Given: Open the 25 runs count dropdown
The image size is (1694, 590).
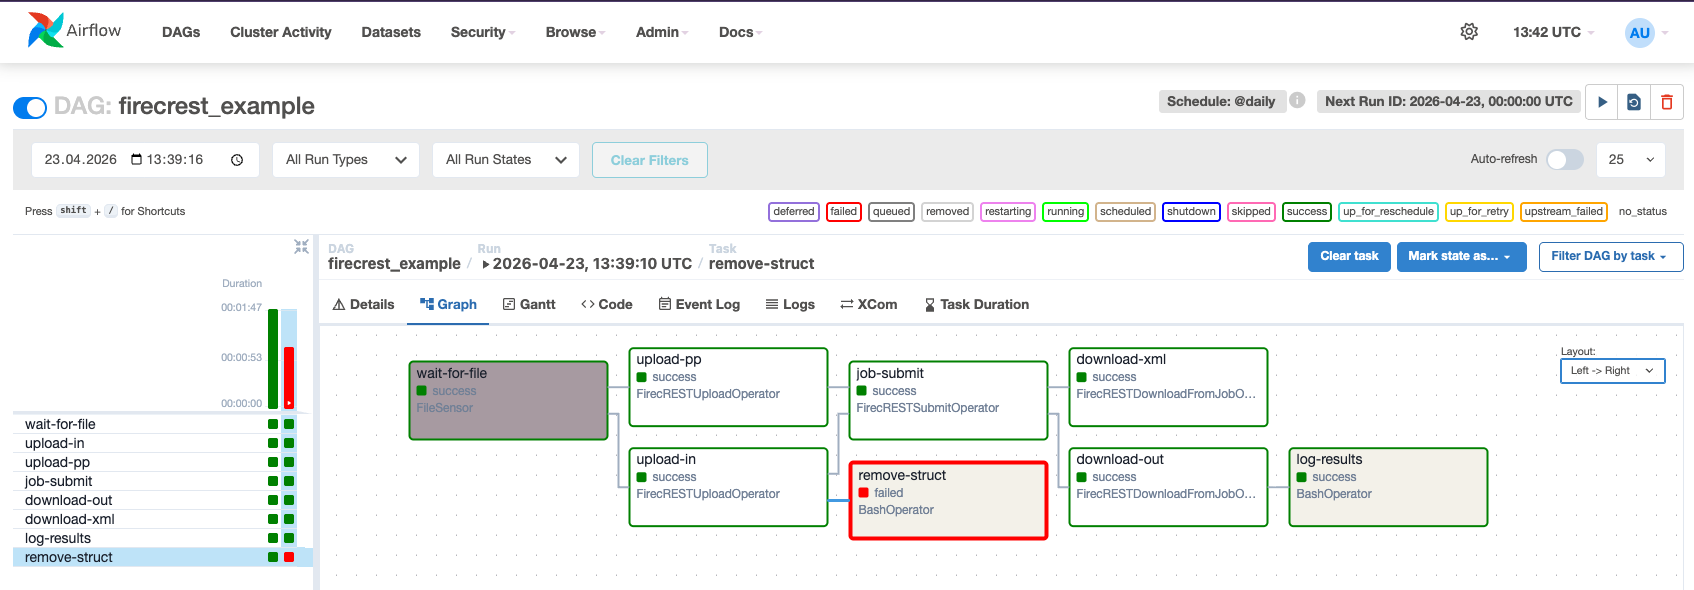Looking at the screenshot, I should [1631, 160].
